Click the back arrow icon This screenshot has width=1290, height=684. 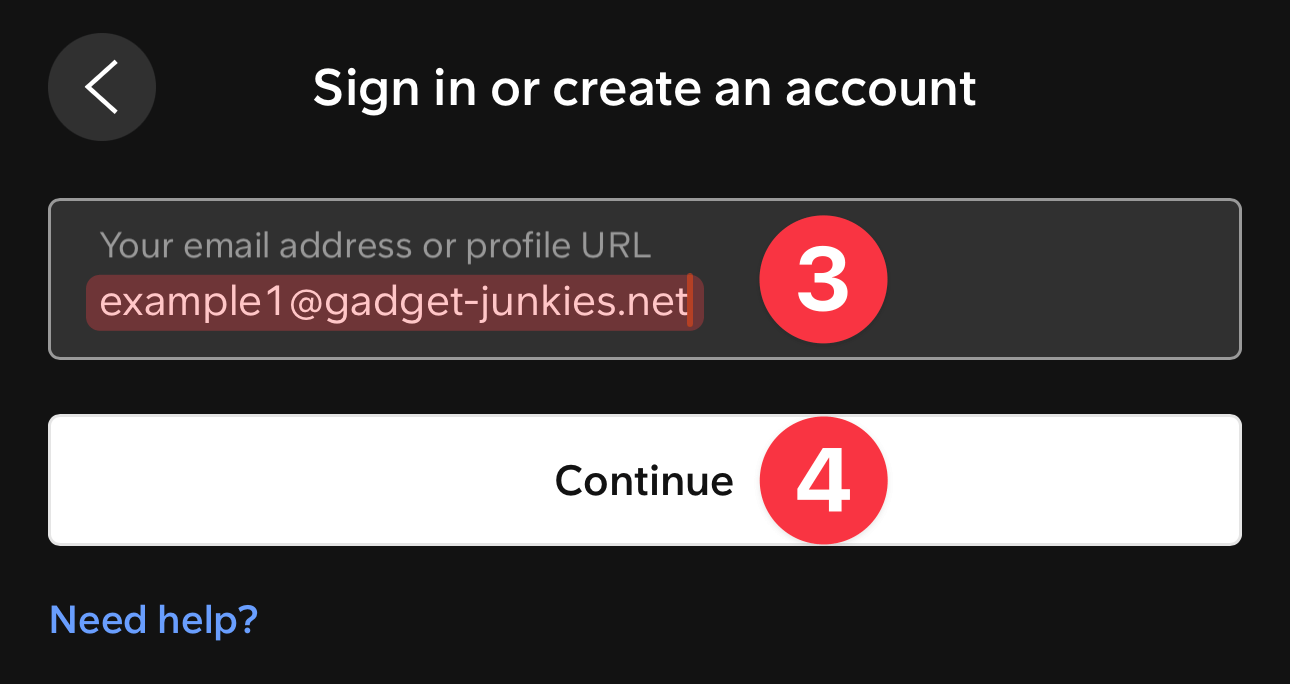101,87
